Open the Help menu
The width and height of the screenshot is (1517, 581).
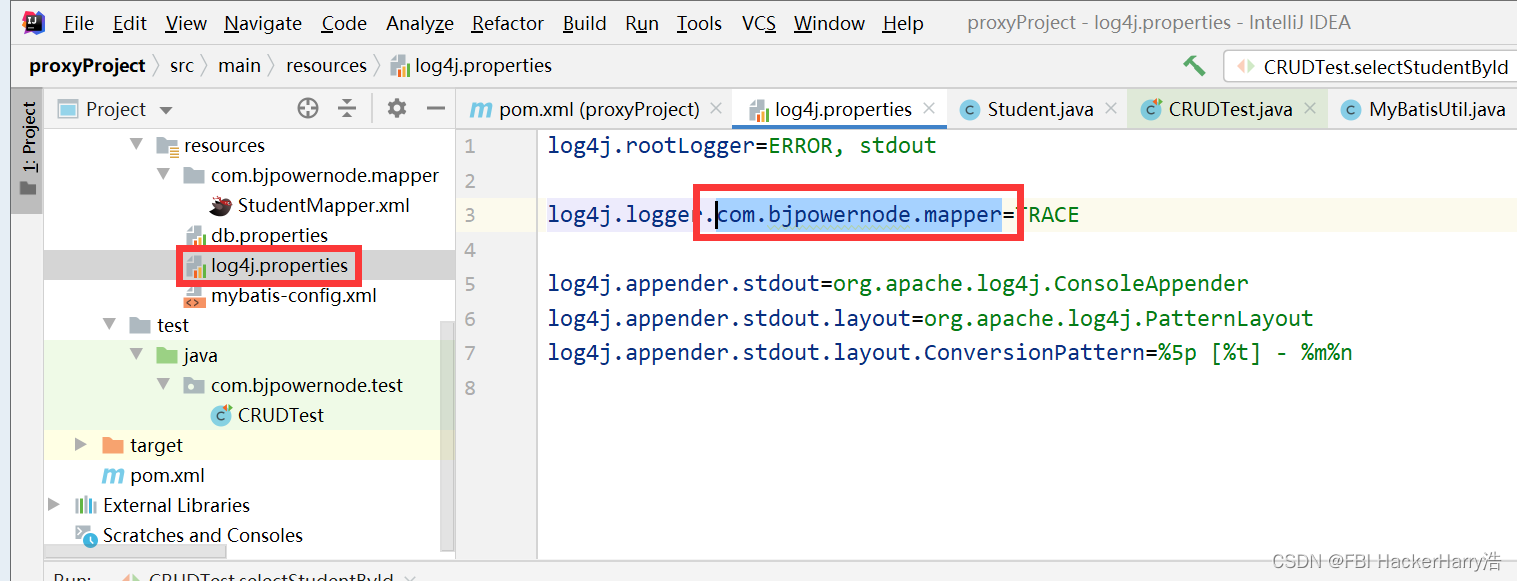903,23
